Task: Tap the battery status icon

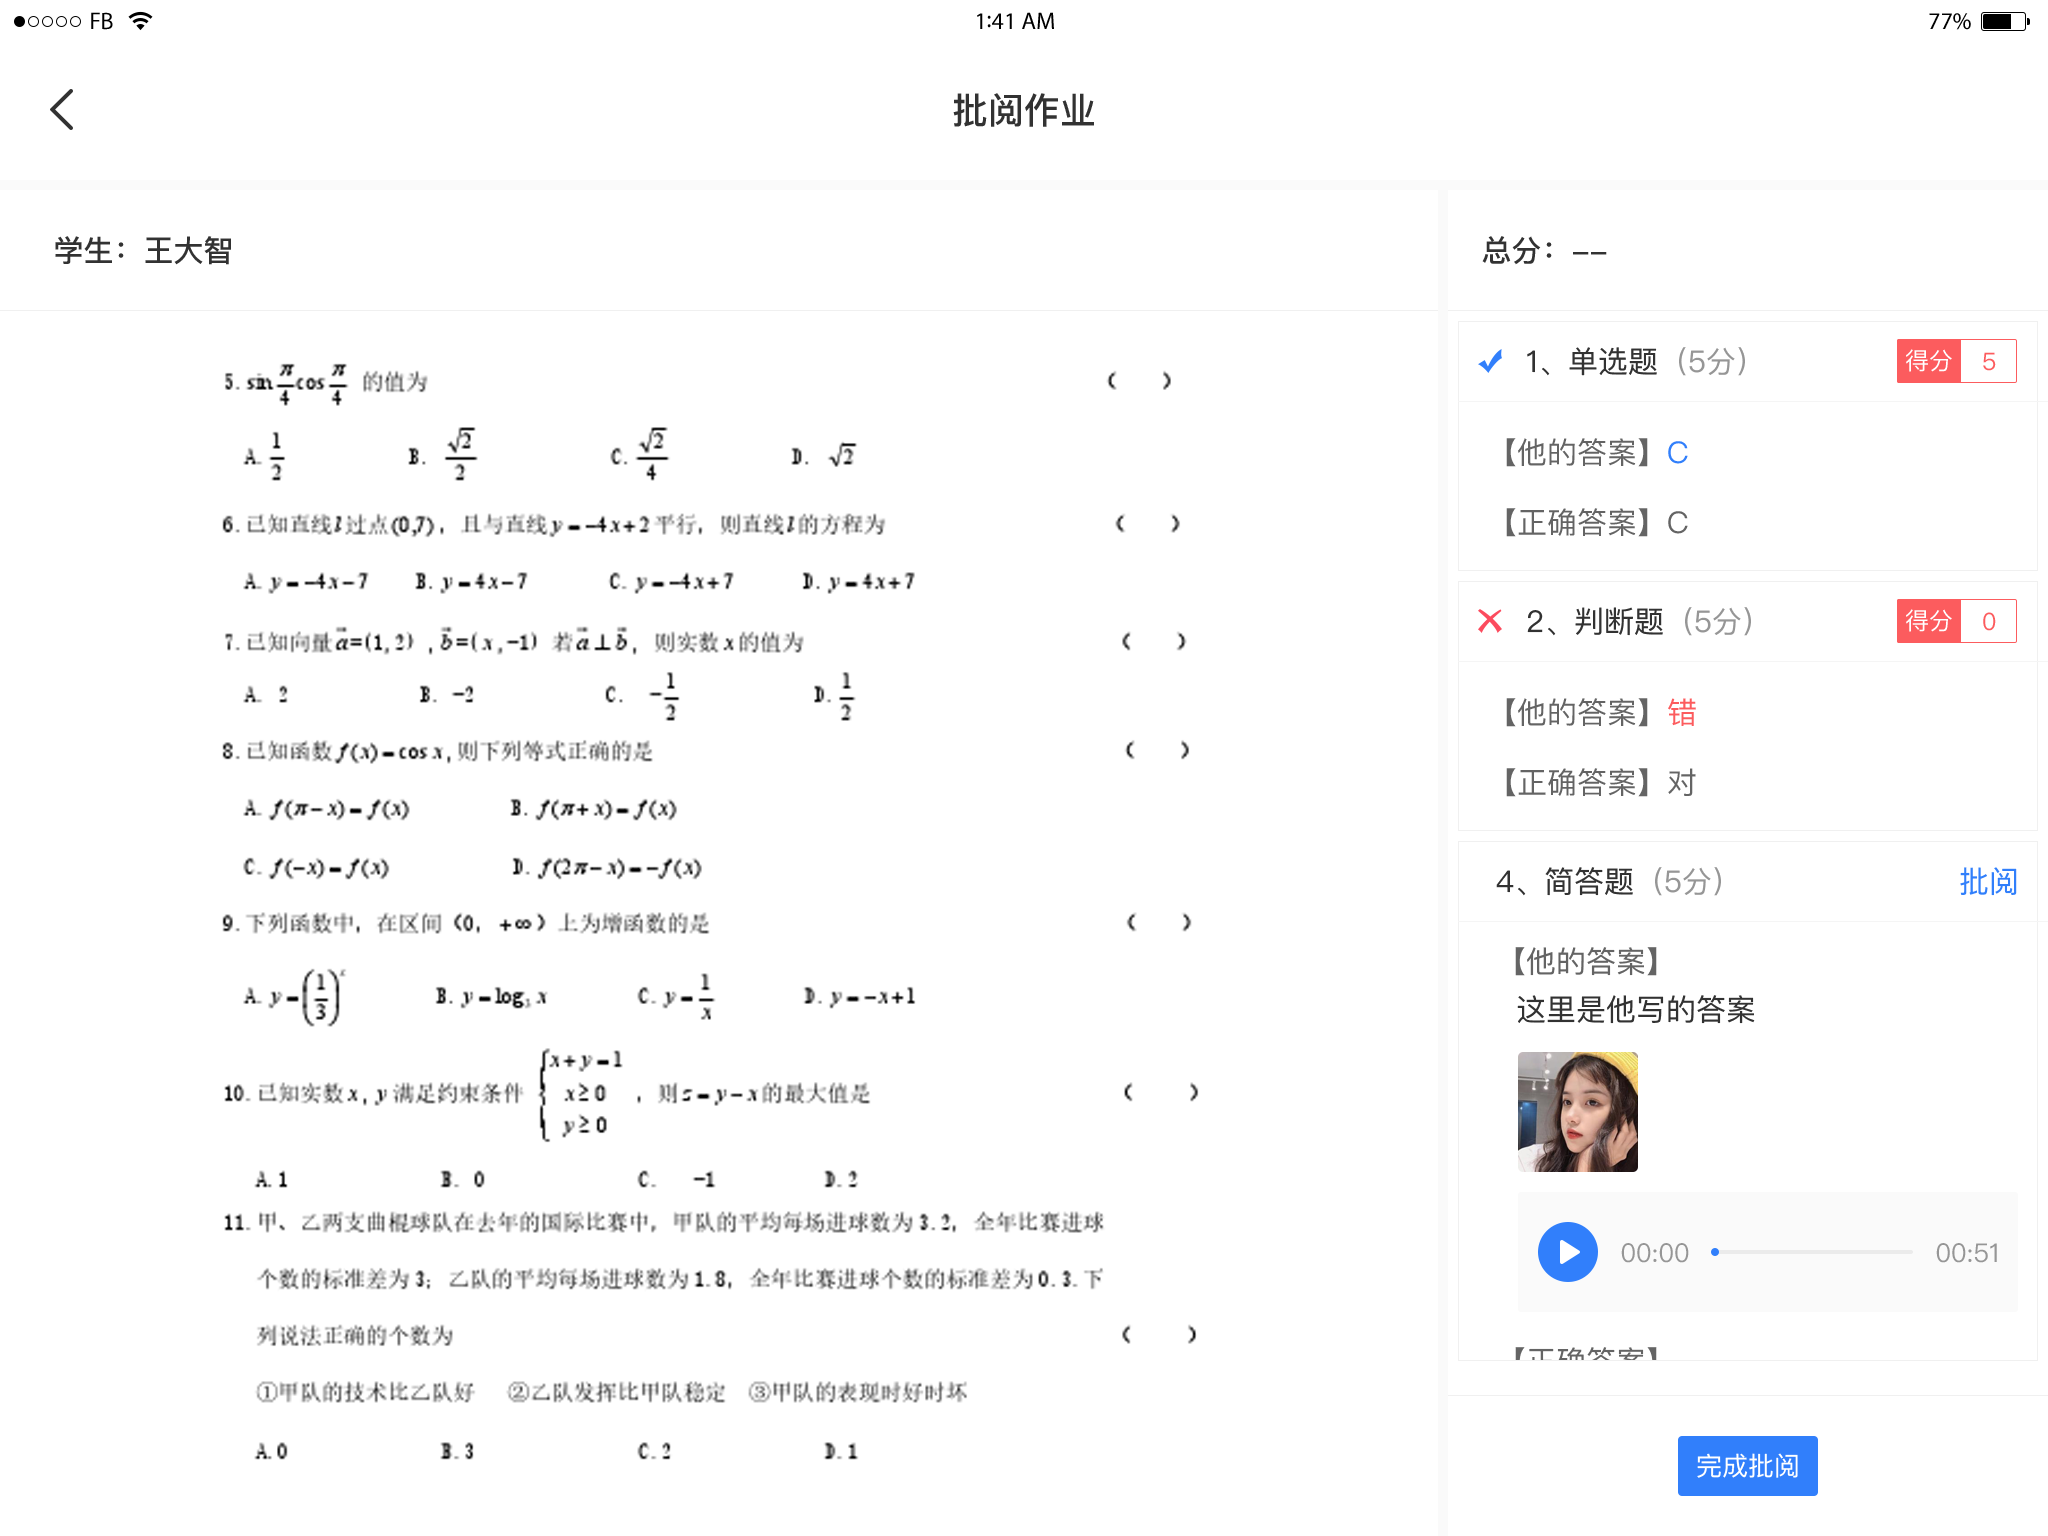Action: pos(2005,21)
